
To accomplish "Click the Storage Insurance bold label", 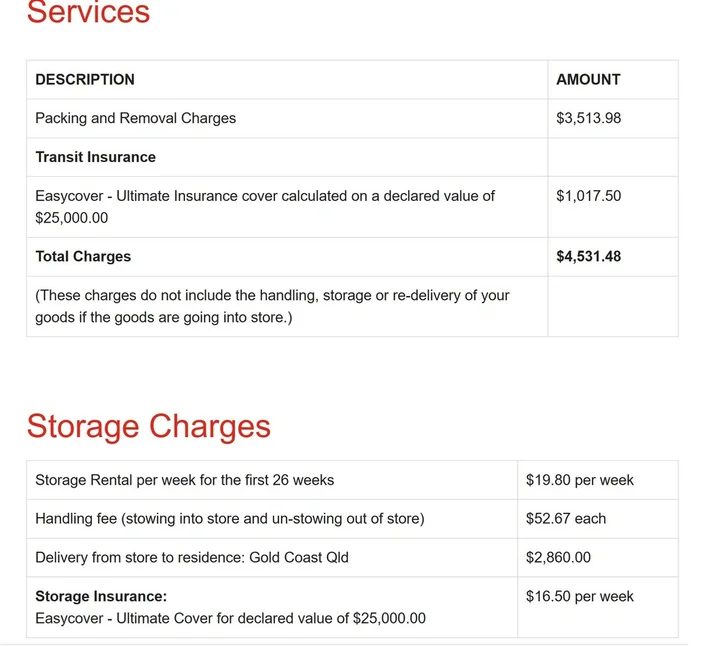I will point(101,597).
